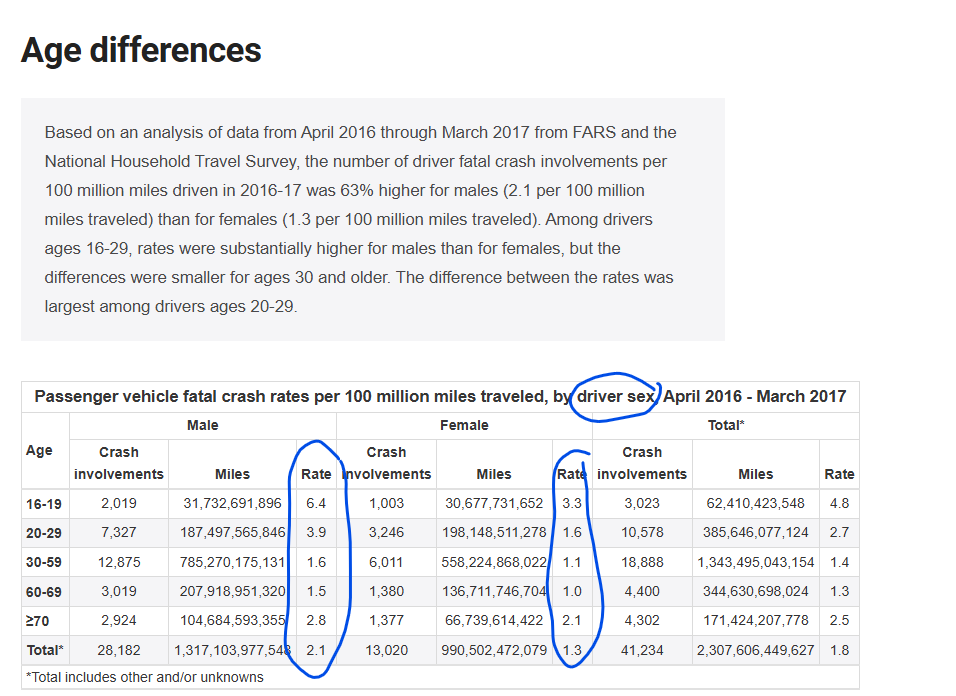Select the '30-59' age row label

[44, 563]
